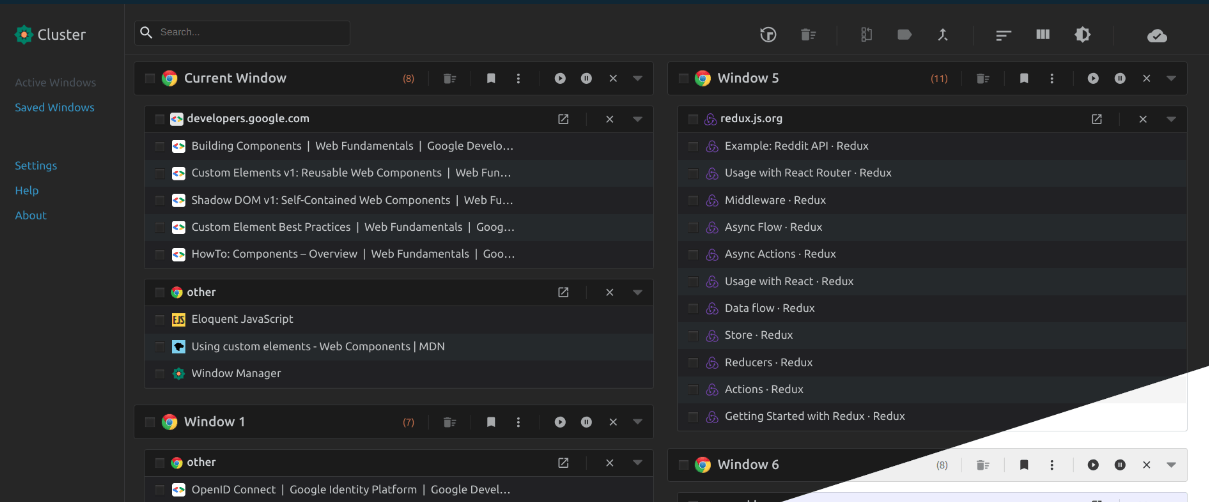Tick the redux.js.org group checkbox
This screenshot has width=1209, height=502.
tap(693, 119)
